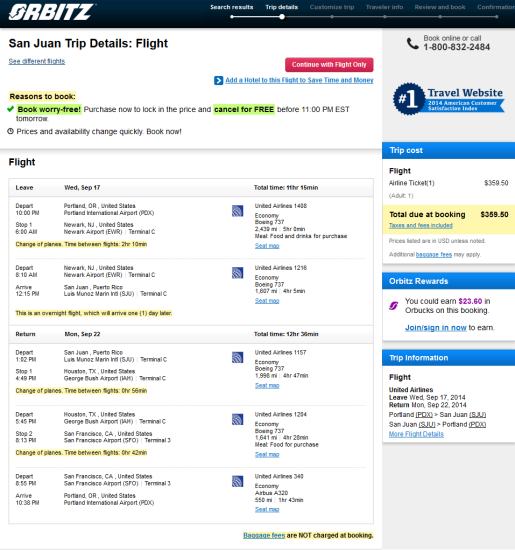Click 'Airbus A320' aircraft text
Image resolution: width=515 pixels, height=550 pixels.
point(271,493)
